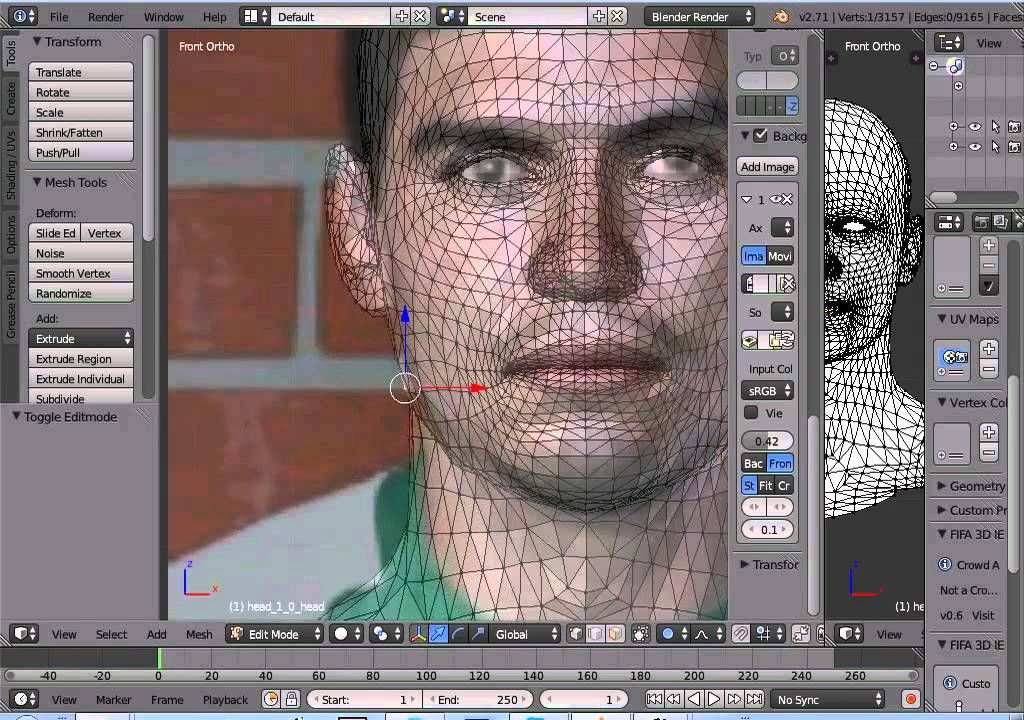
Task: Select vertex select mode icon
Action: tap(575, 634)
